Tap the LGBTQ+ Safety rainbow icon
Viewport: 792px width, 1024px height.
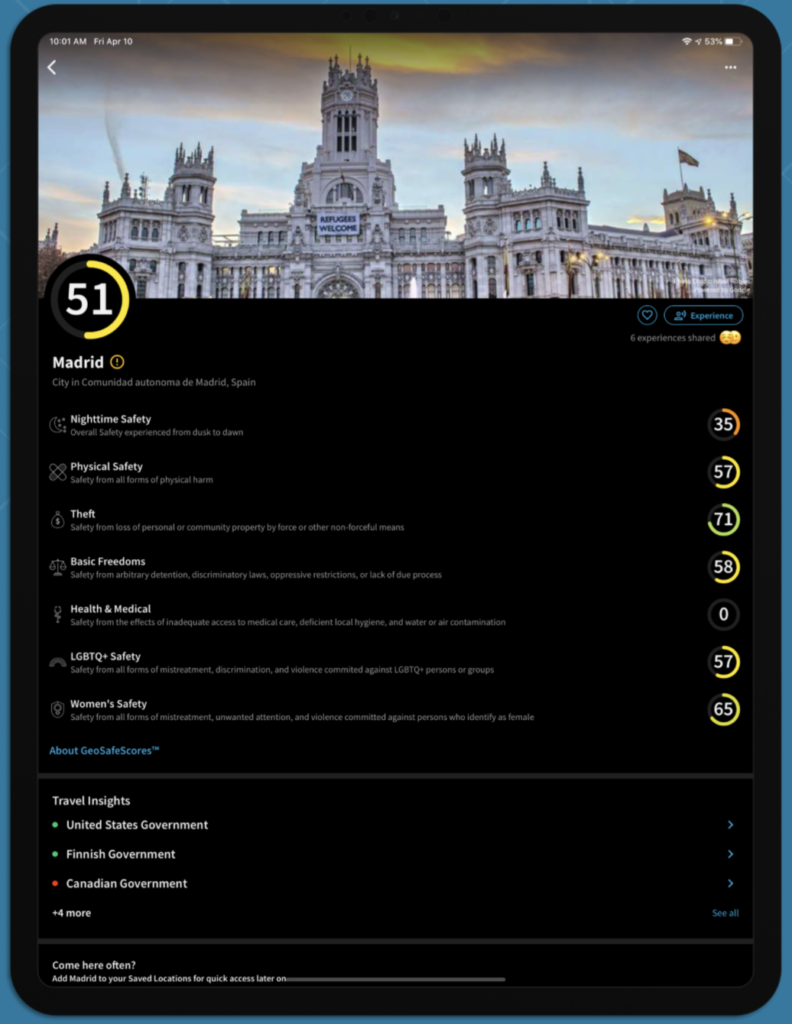[58, 662]
